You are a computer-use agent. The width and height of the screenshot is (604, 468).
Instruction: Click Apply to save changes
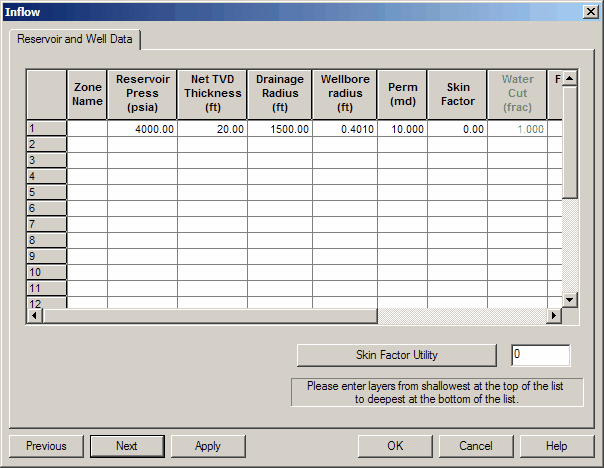point(208,446)
